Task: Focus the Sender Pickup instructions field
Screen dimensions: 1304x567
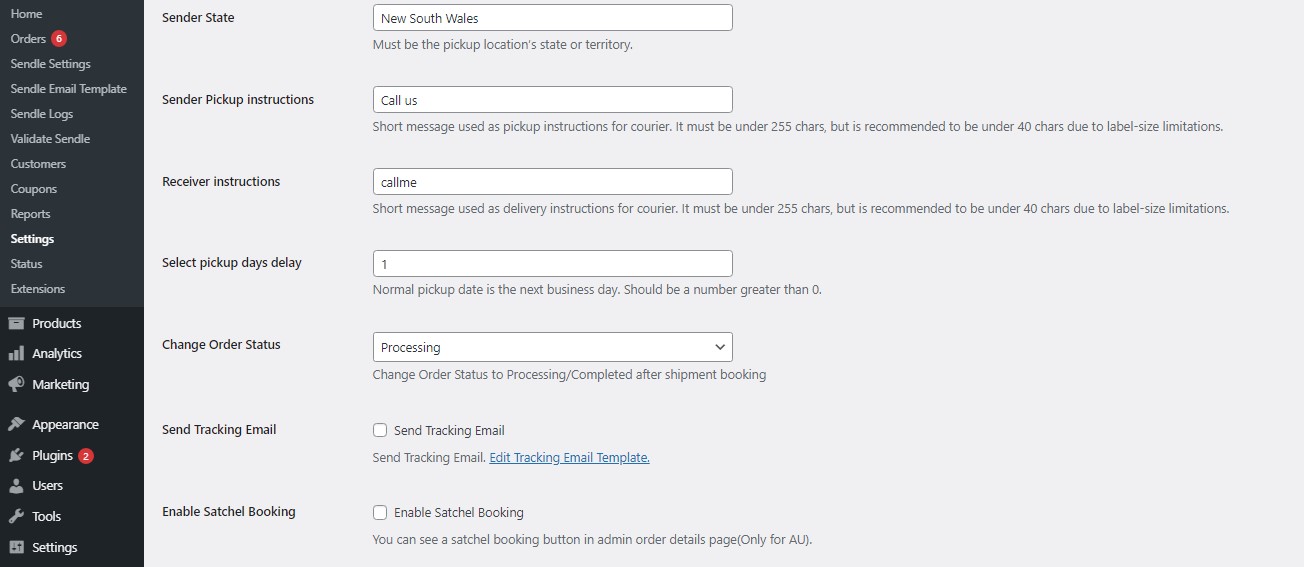Action: pyautogui.click(x=552, y=100)
